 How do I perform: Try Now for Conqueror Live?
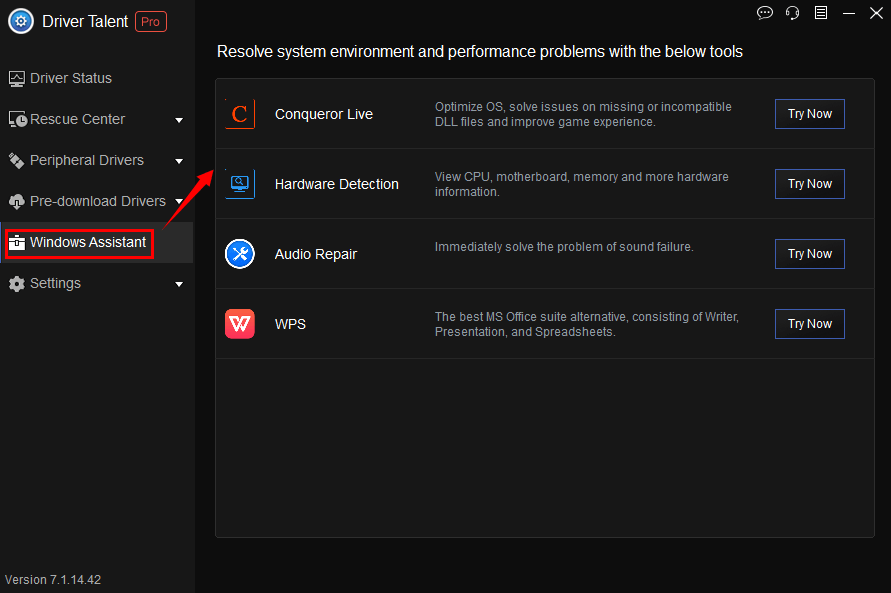pyautogui.click(x=810, y=114)
